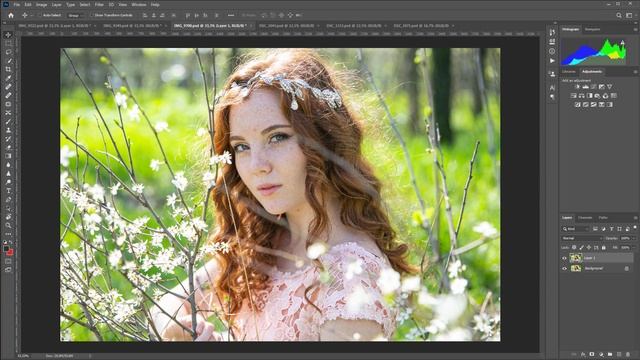
Task: Open the Adjustments panel options menu
Action: tap(635, 71)
